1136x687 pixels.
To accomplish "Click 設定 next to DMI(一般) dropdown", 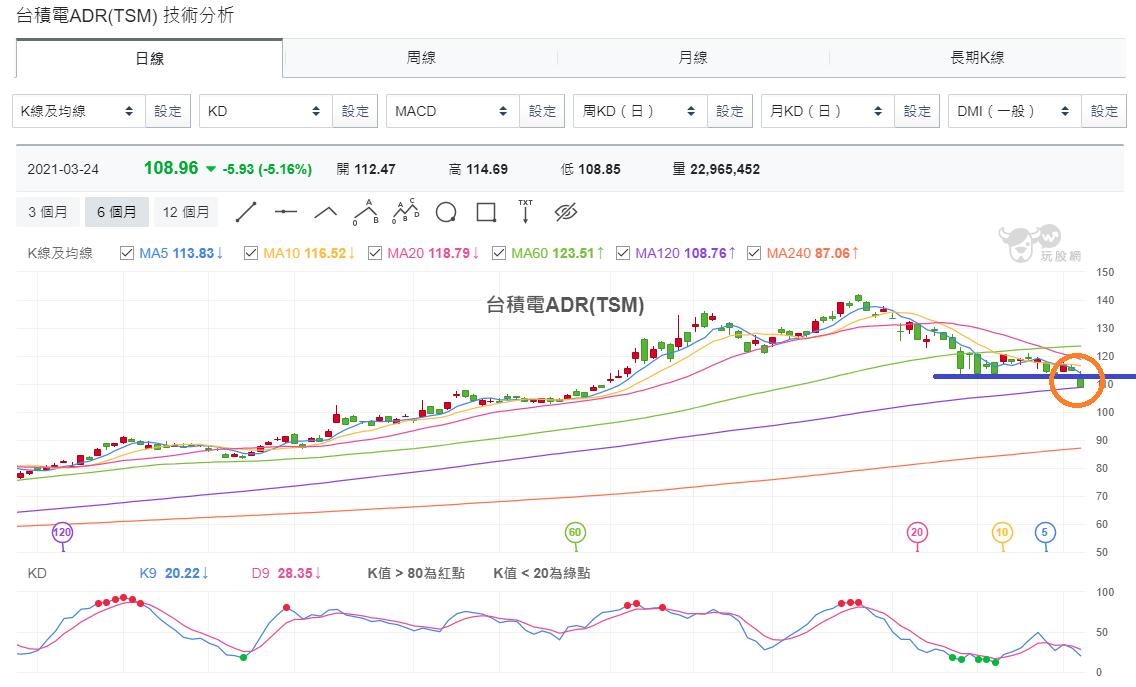I will 1104,111.
